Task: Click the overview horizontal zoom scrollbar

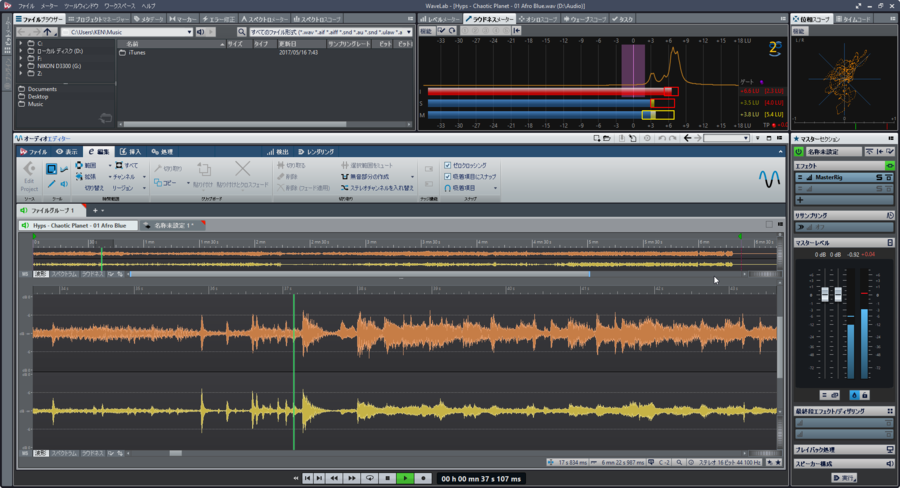Action: pos(360,274)
